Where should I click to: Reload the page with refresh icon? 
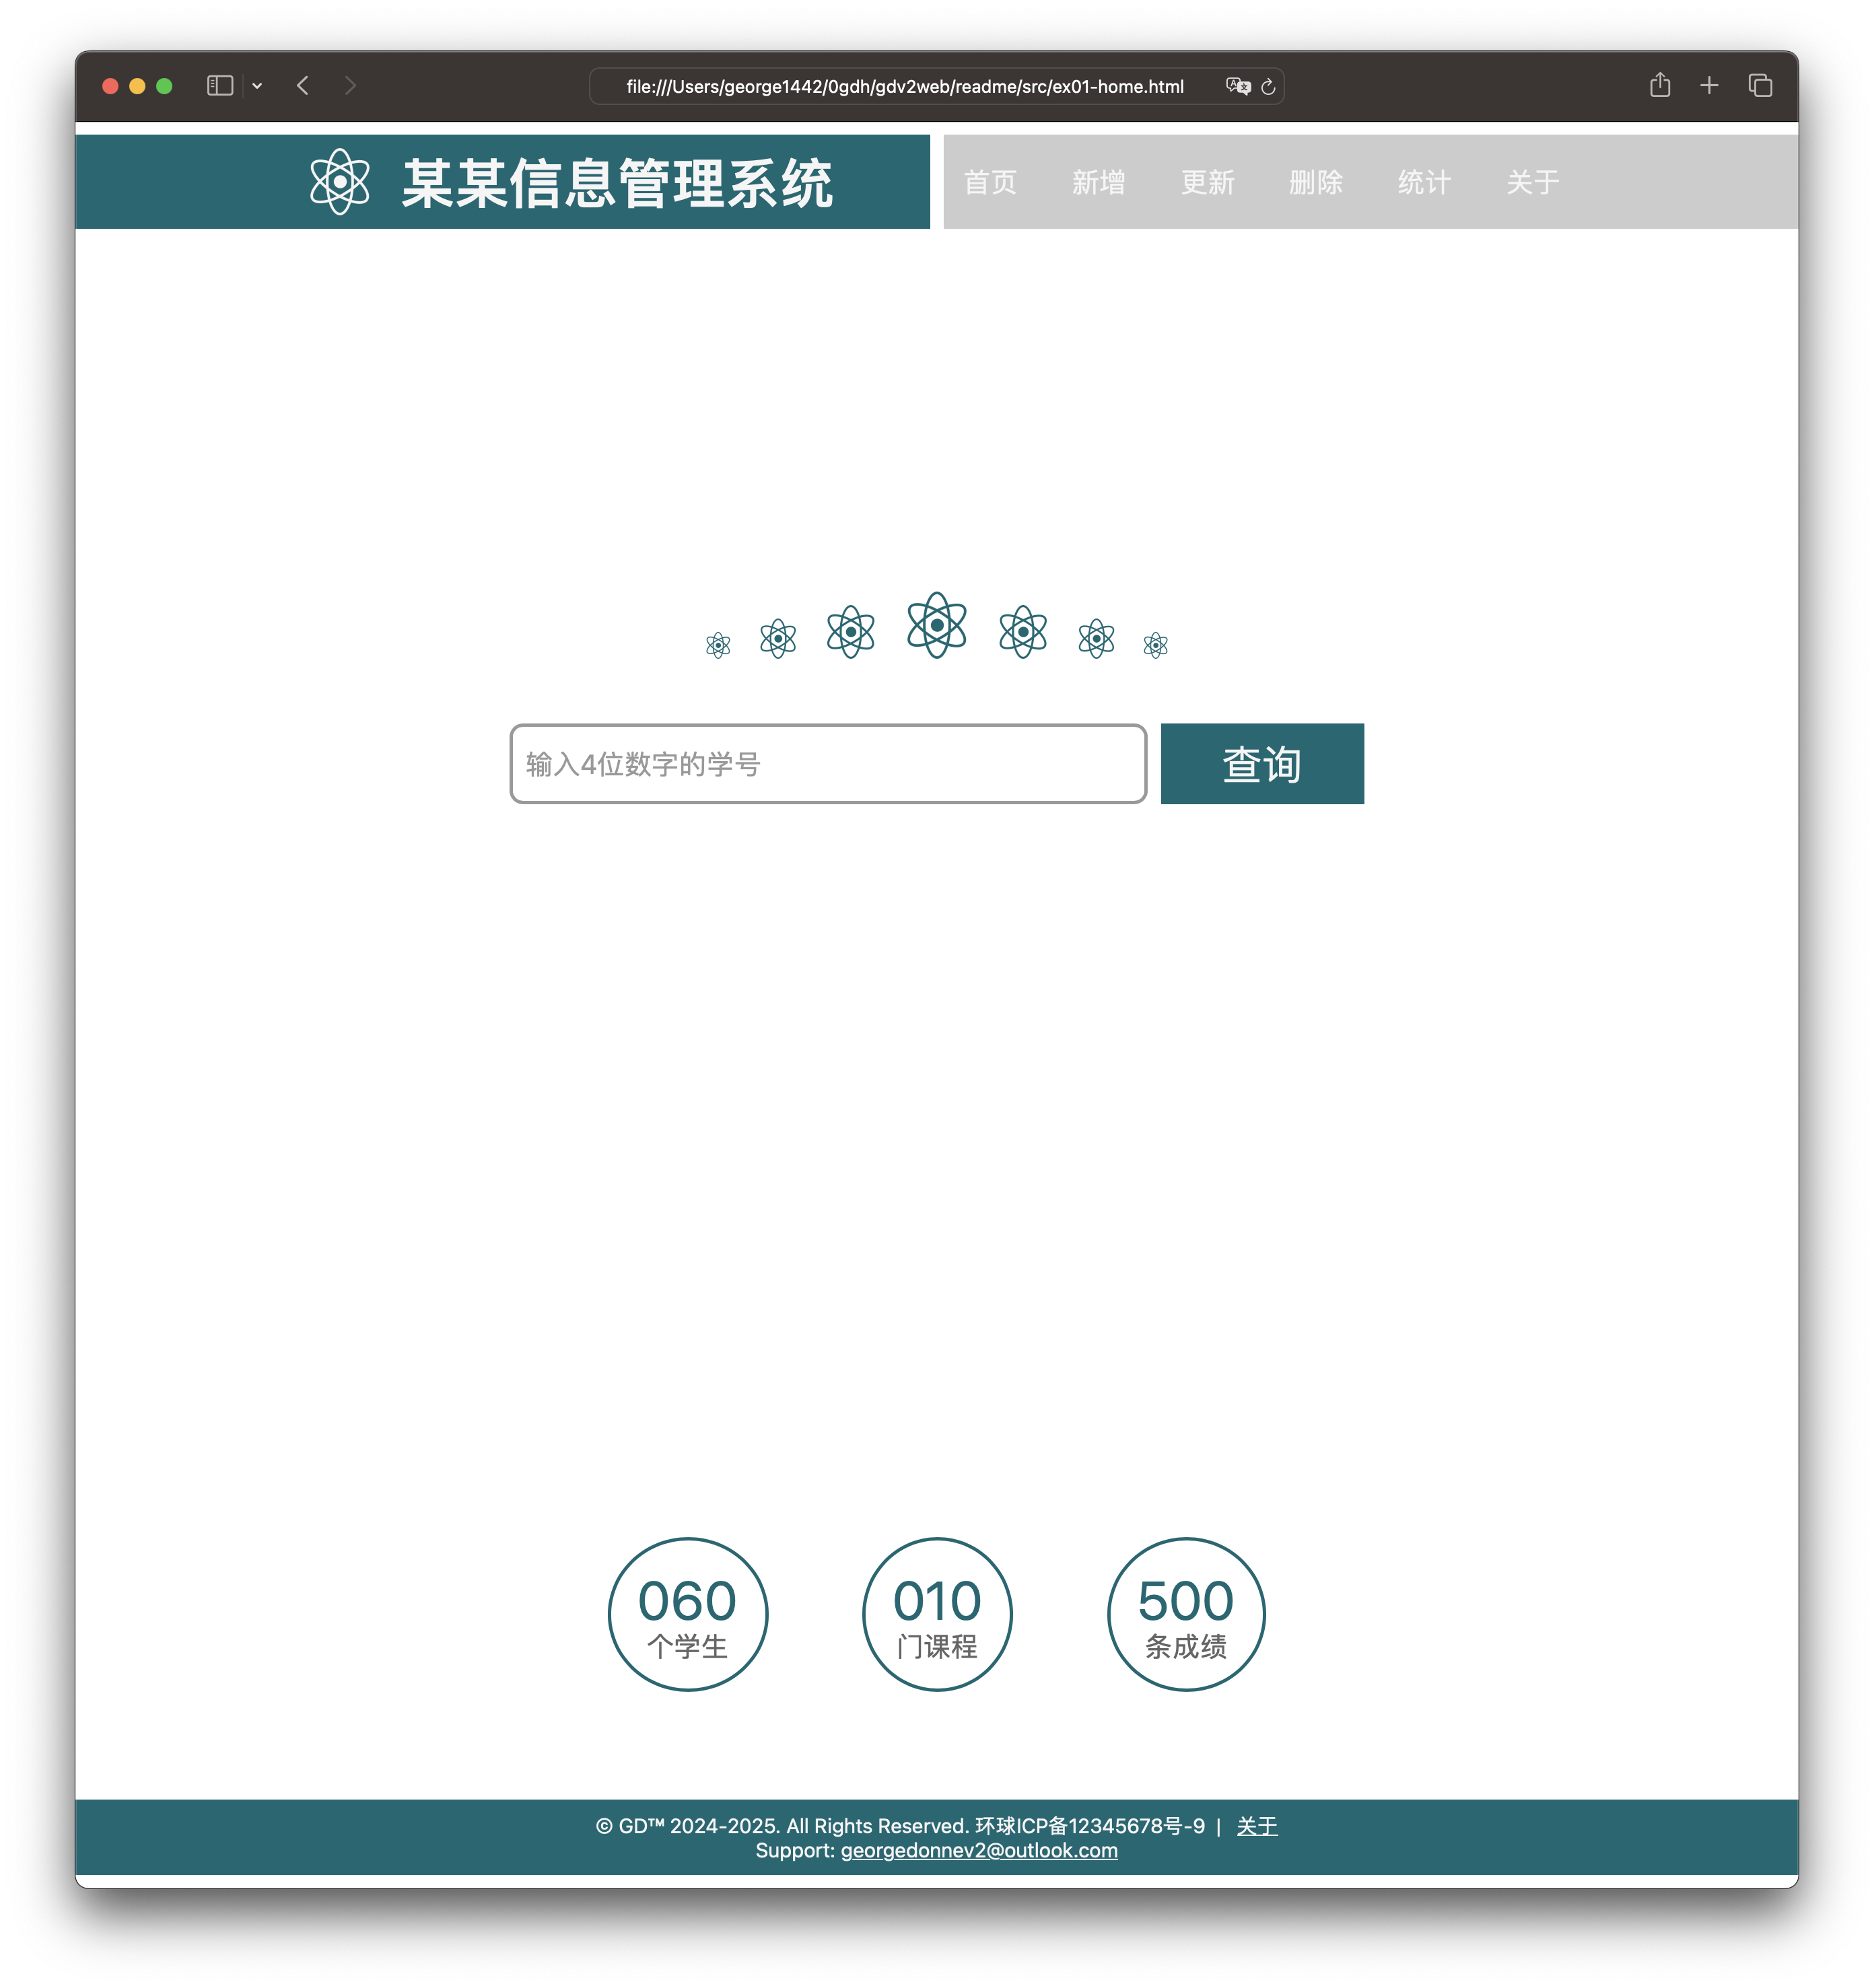tap(1268, 87)
